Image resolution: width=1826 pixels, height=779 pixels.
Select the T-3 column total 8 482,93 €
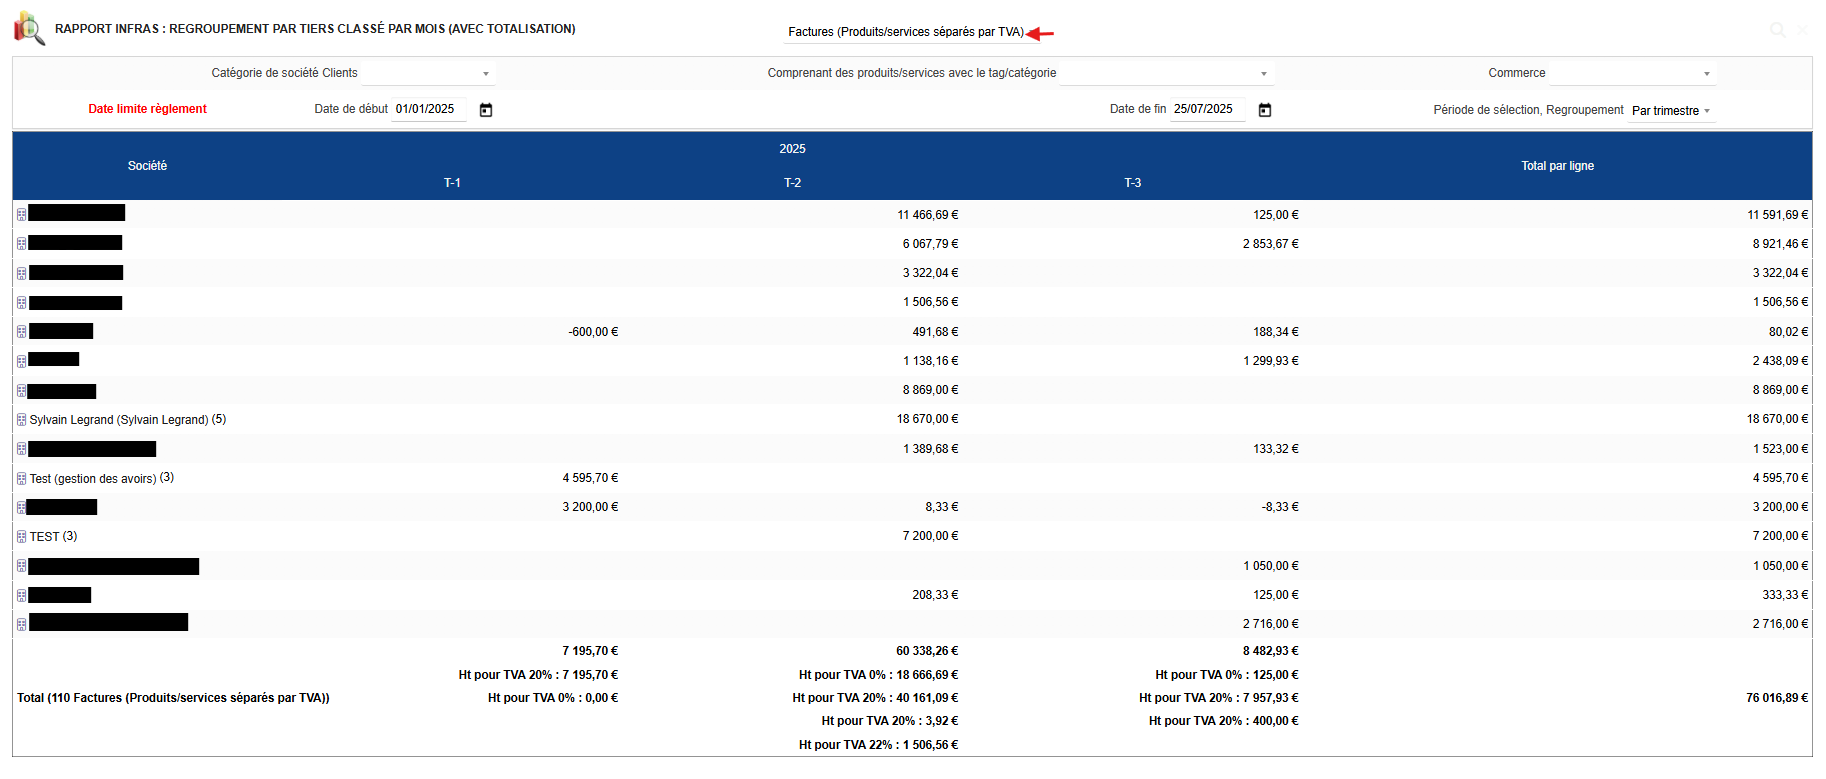click(x=1271, y=651)
